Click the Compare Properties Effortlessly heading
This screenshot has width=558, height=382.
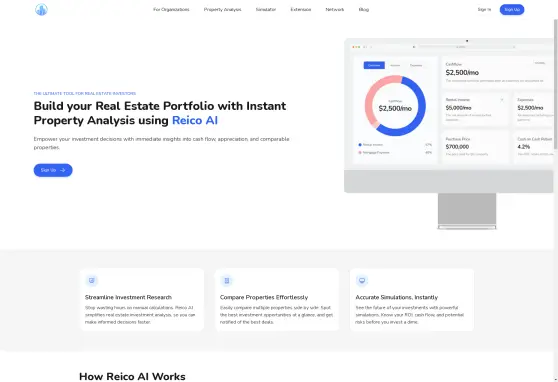click(264, 297)
